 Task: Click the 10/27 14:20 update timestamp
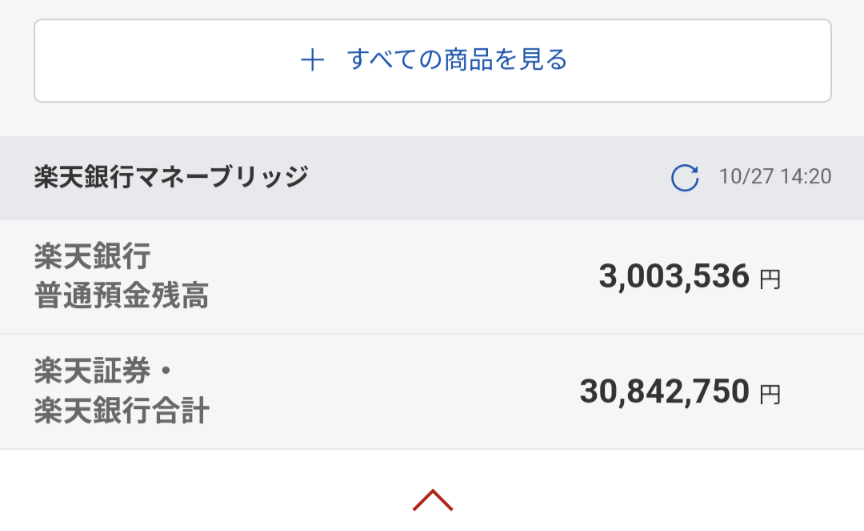pos(775,177)
